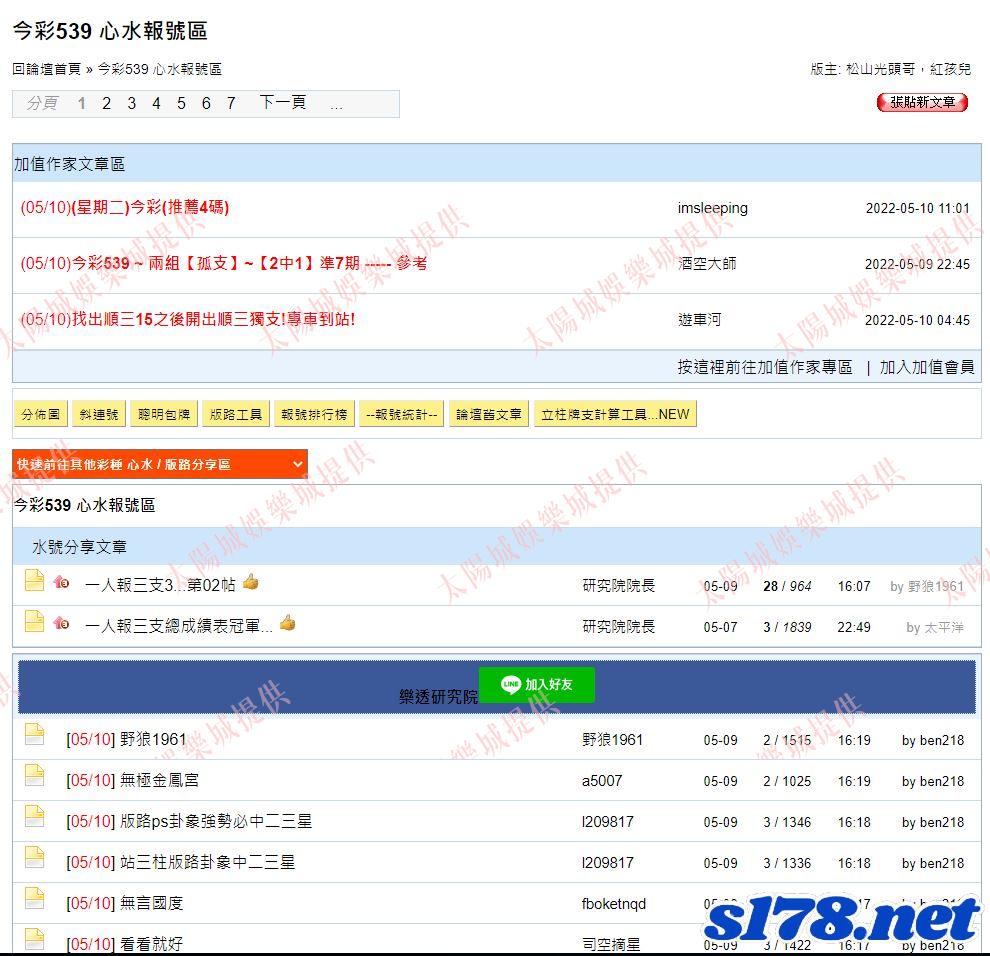Open the 快速前往其他彩種 dropdown
The height and width of the screenshot is (956, 990).
click(160, 464)
